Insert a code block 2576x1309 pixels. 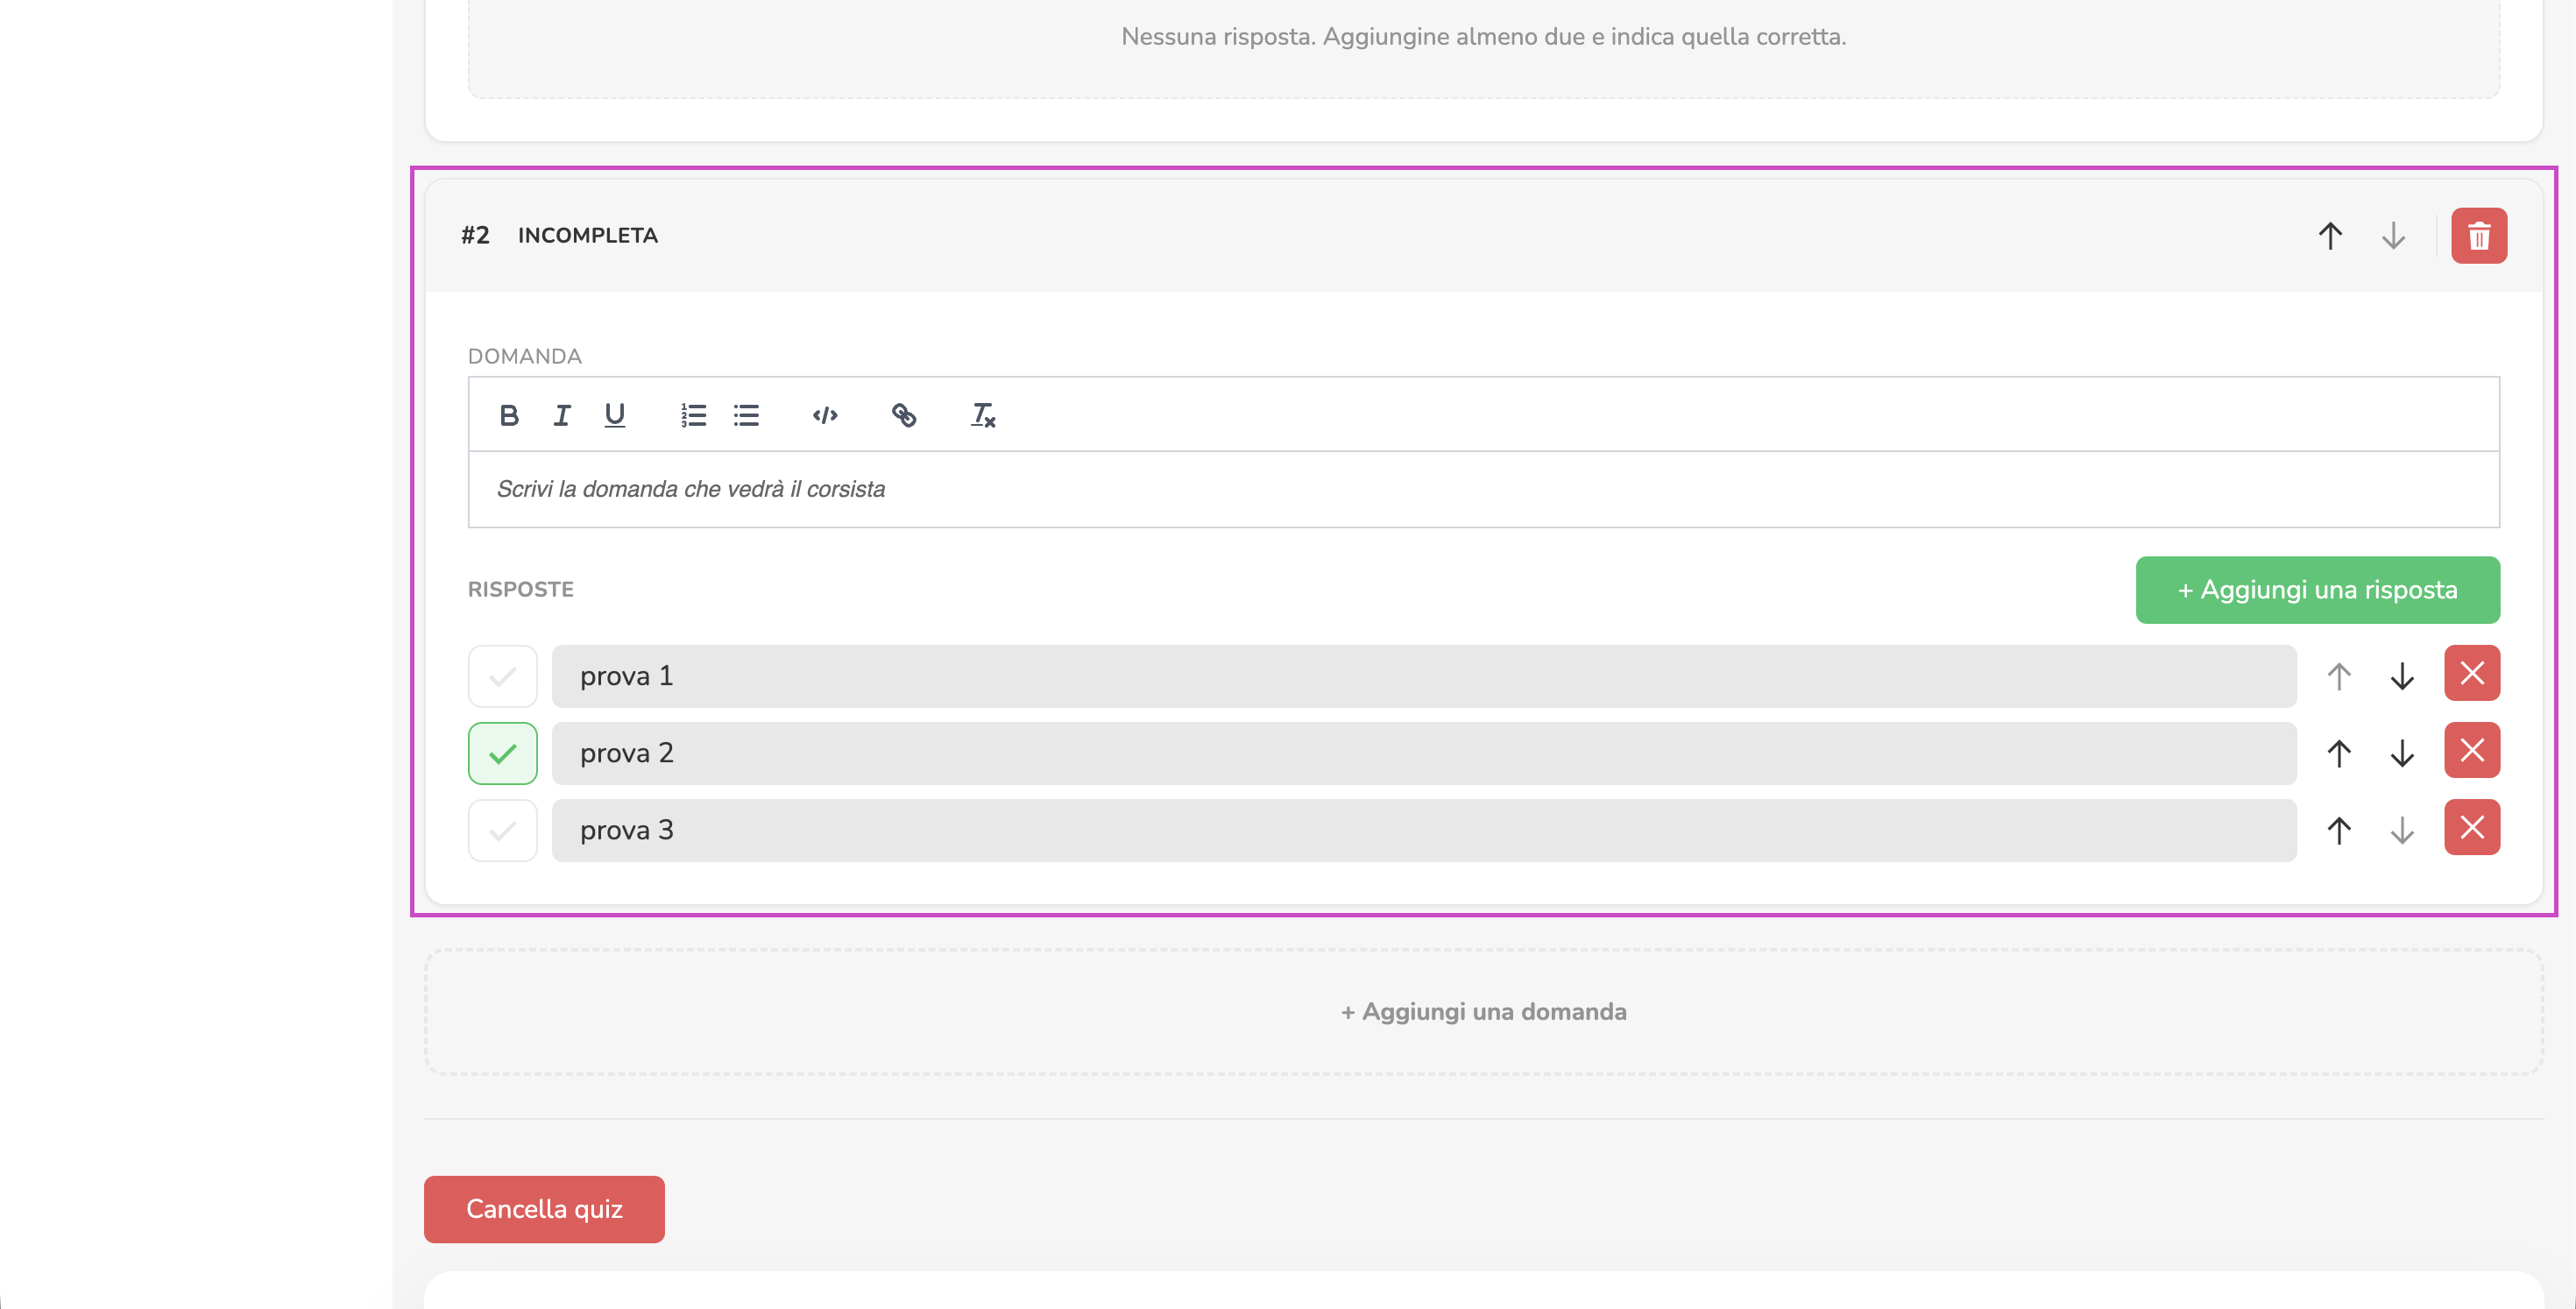click(x=825, y=415)
